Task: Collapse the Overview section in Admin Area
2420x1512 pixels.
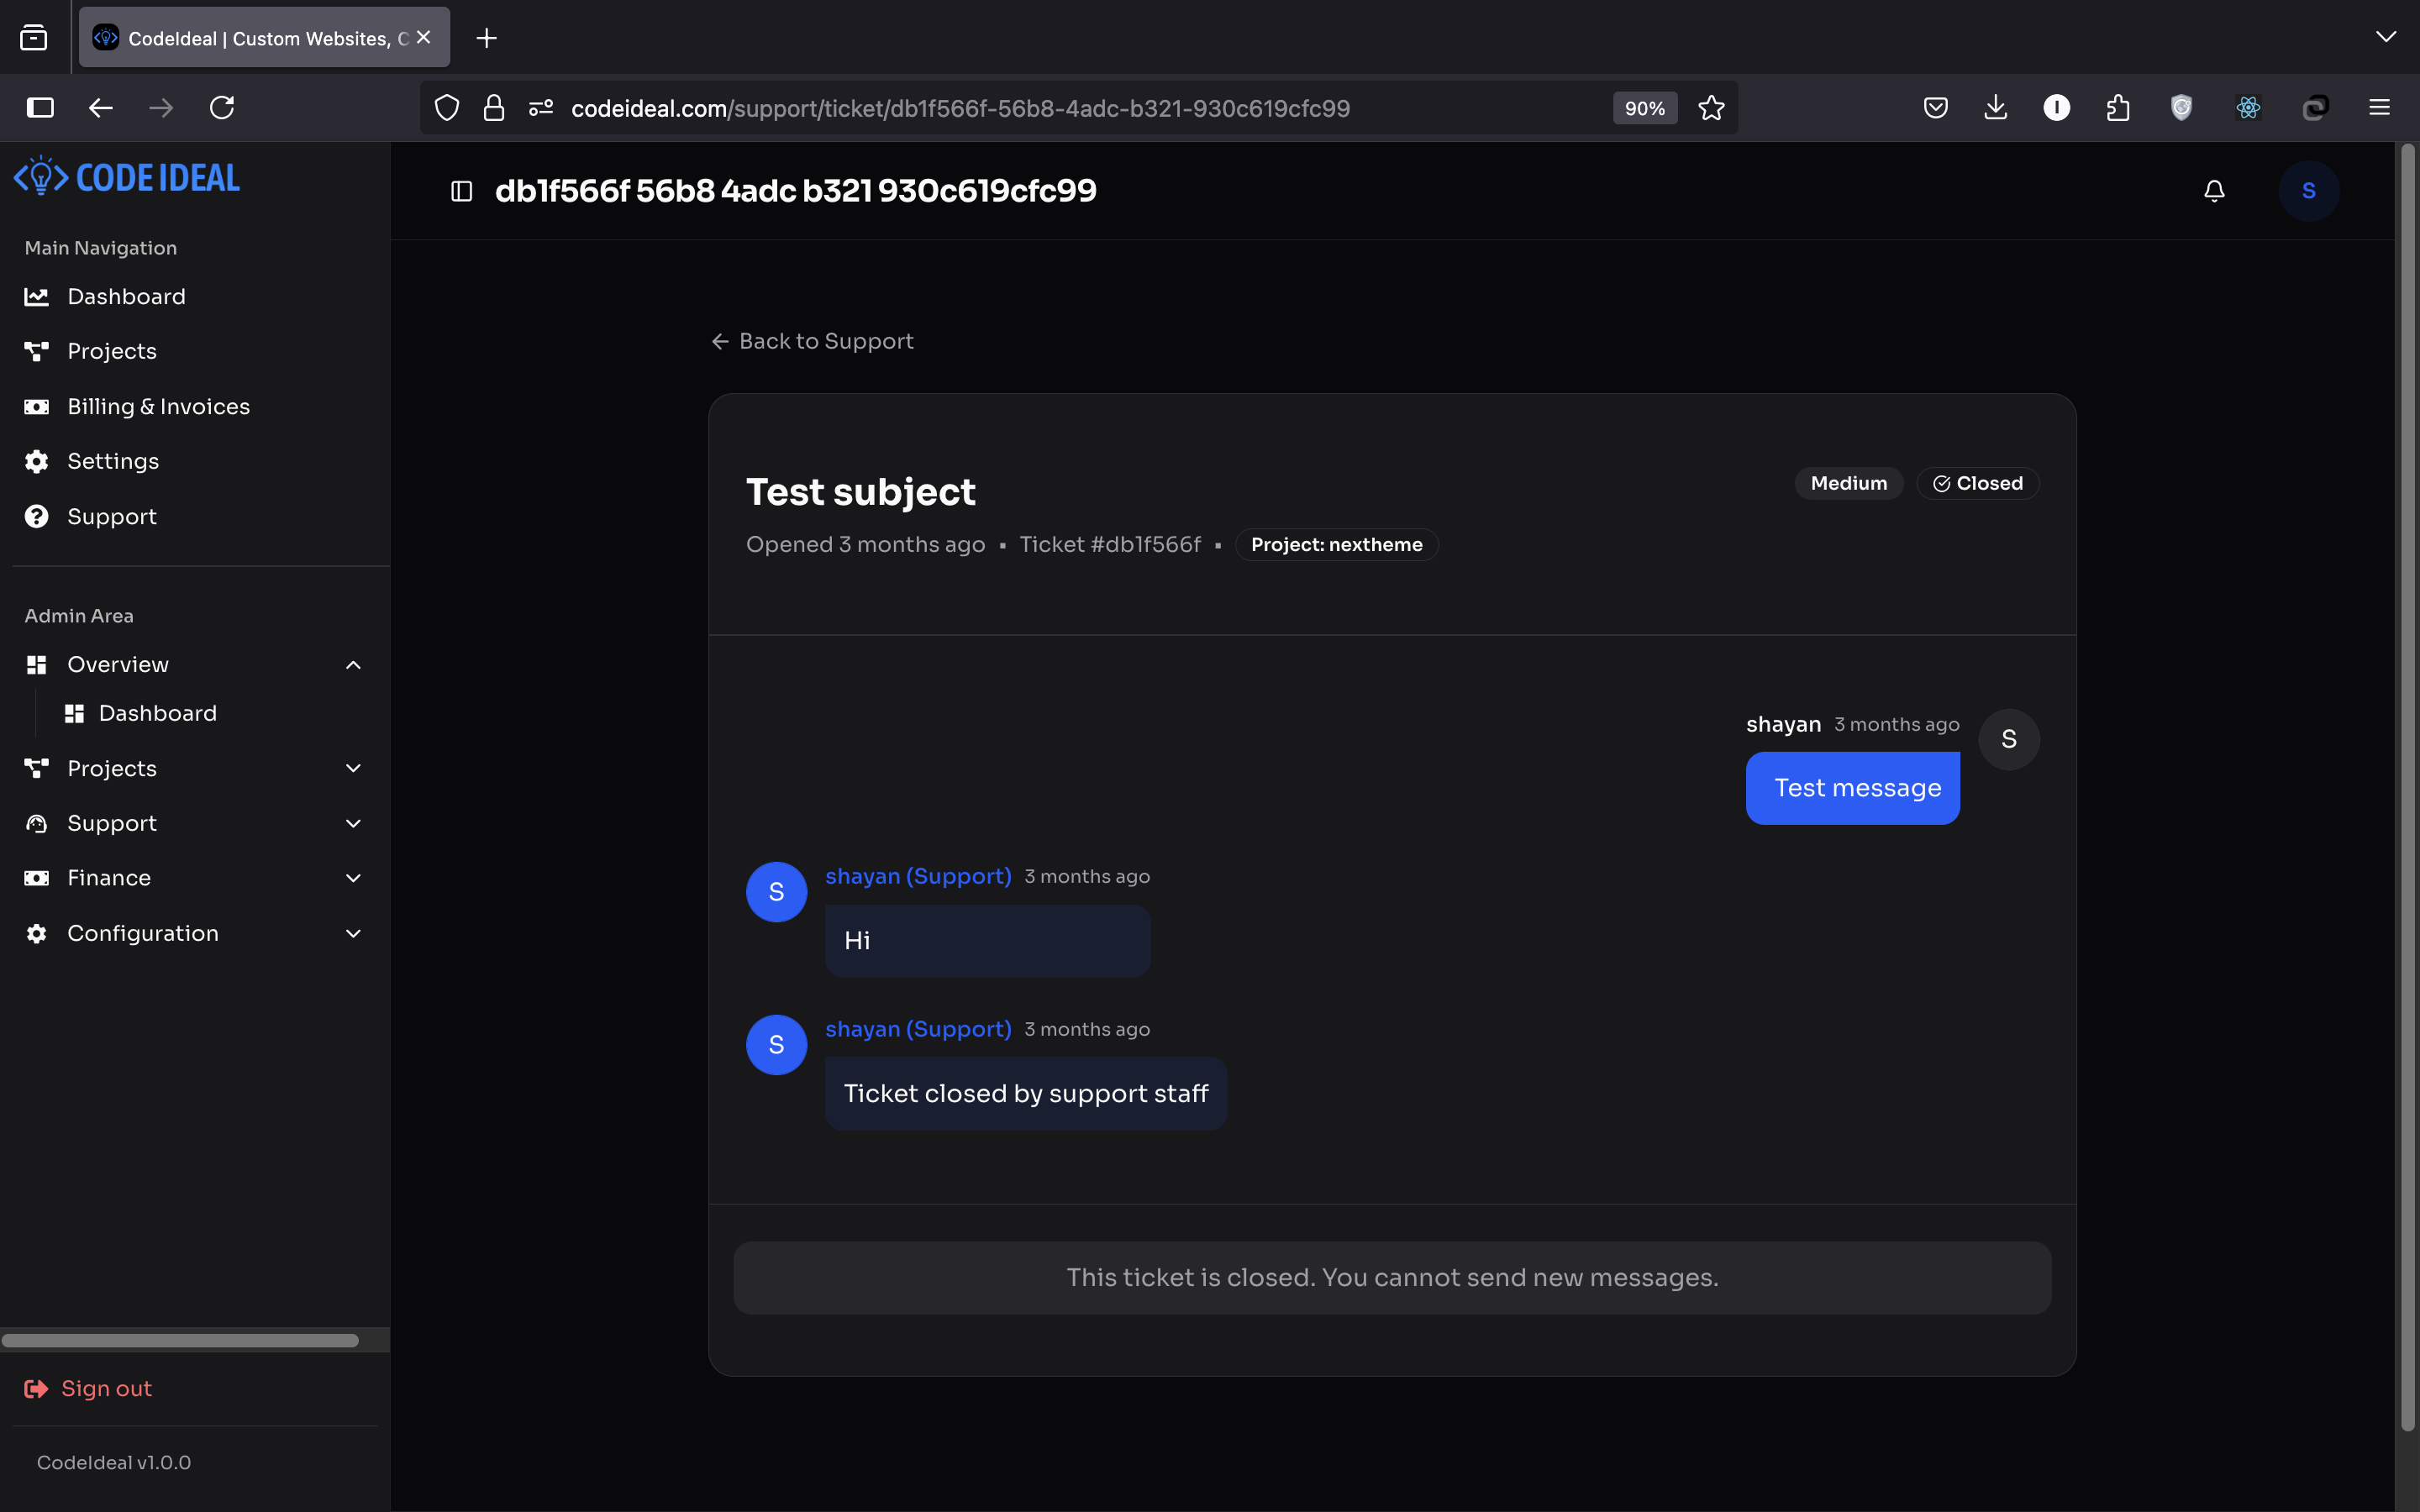Action: click(353, 665)
